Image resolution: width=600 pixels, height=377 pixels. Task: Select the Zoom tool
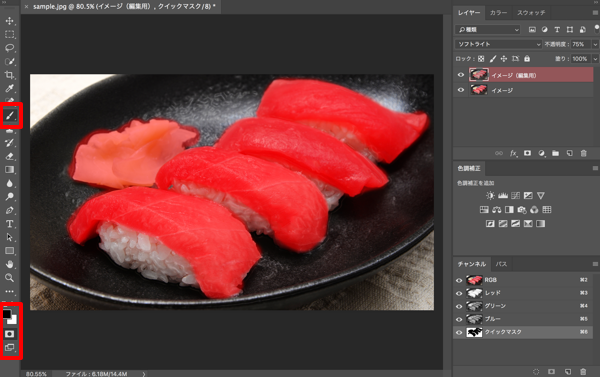click(x=10, y=278)
